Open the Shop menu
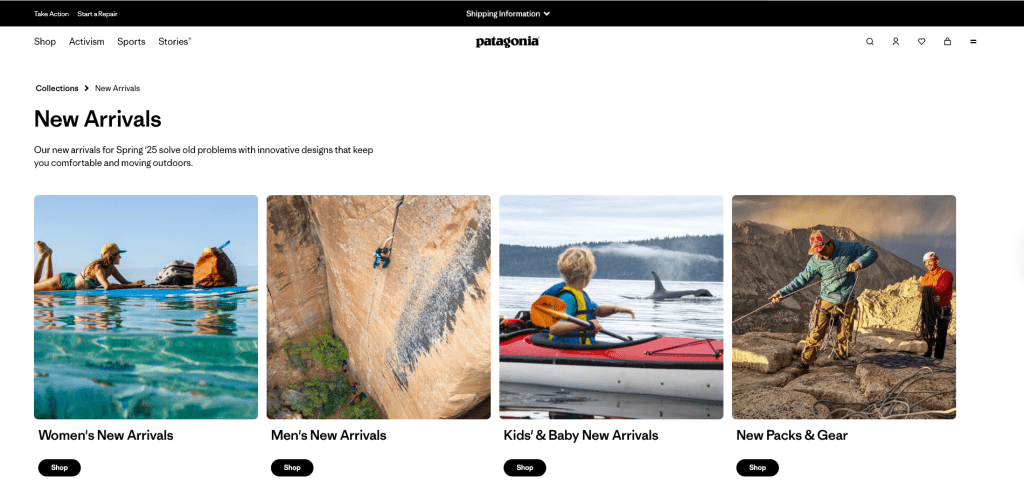 [x=45, y=41]
